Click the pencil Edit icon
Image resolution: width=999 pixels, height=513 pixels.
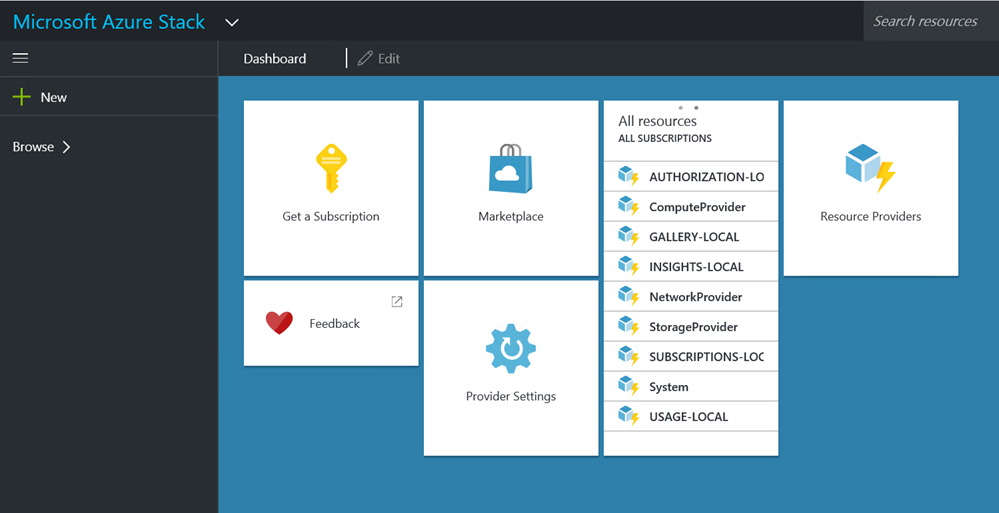pos(364,59)
